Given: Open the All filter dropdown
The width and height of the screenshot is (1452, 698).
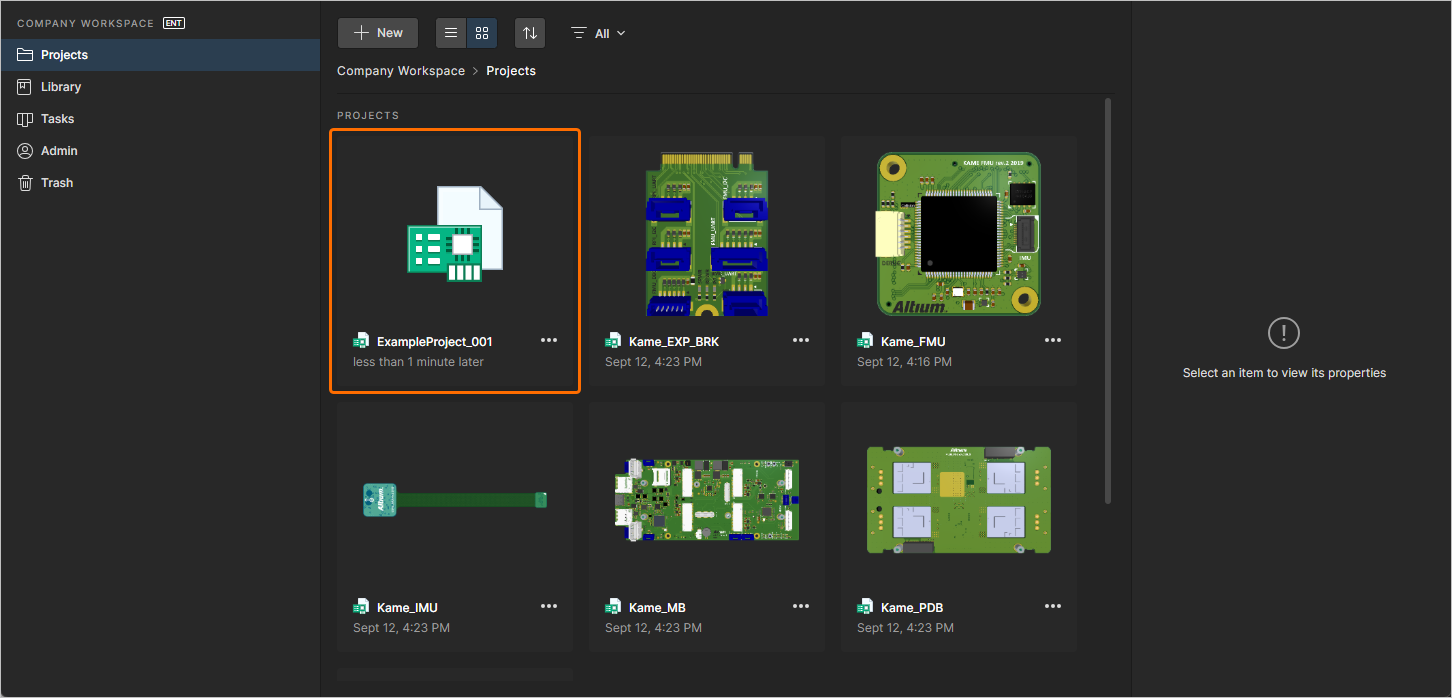Looking at the screenshot, I should (x=597, y=32).
